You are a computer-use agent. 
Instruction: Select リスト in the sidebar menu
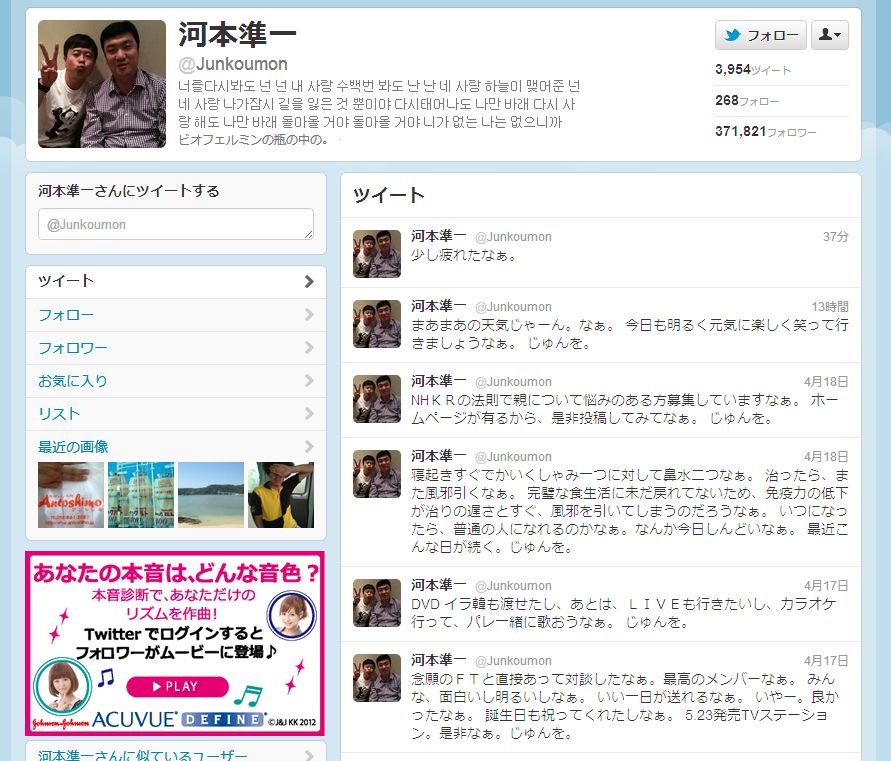[x=176, y=414]
